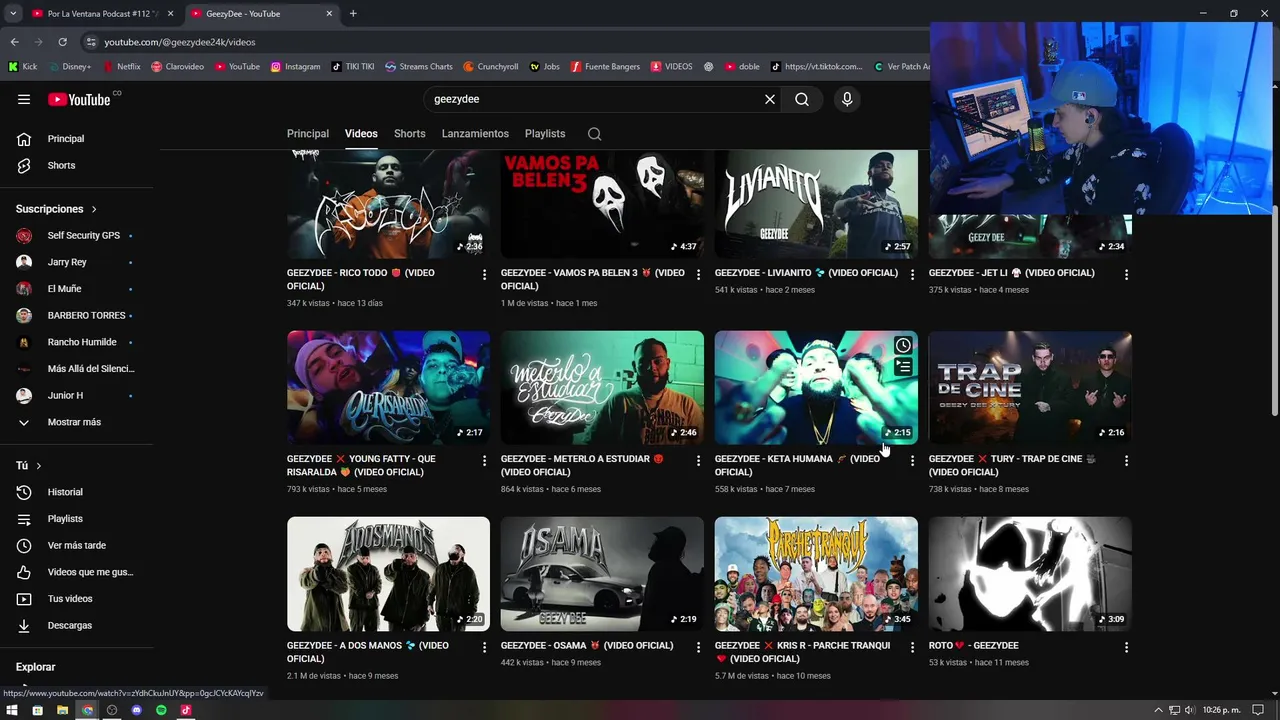Open options menu for JET LI video

[x=1126, y=274]
